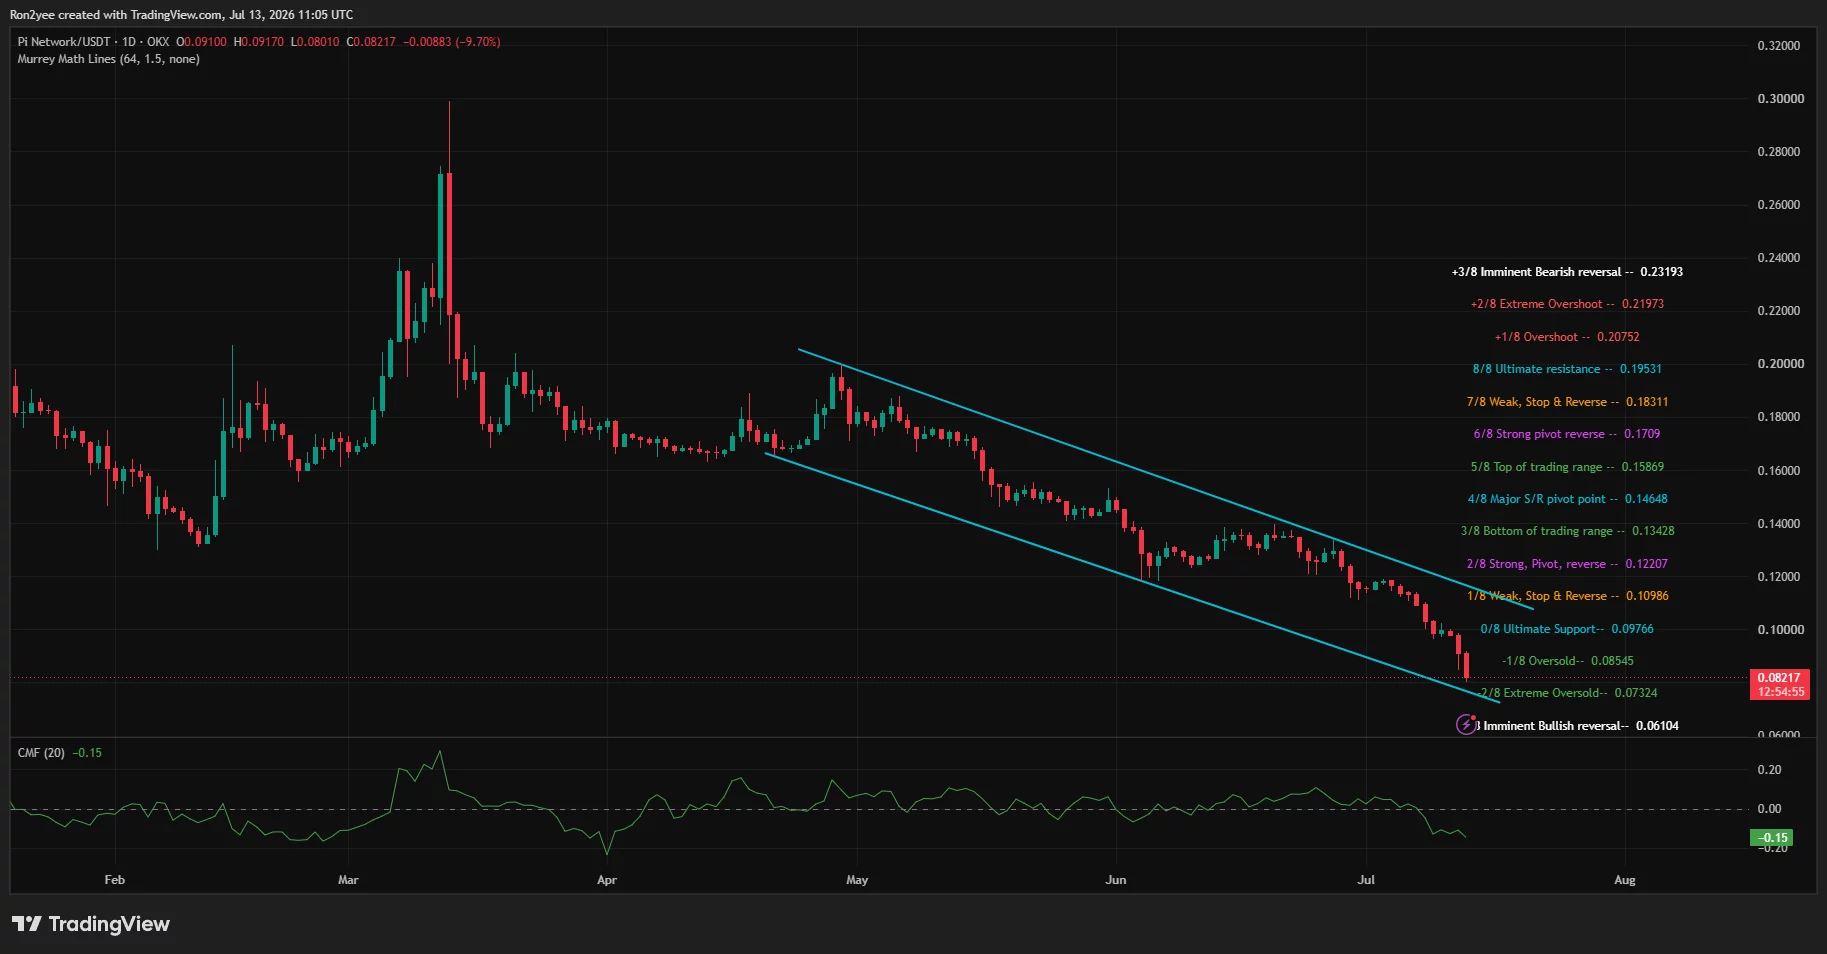This screenshot has width=1827, height=954.
Task: Click the 0.00 level on CMF scale
Action: 1770,809
